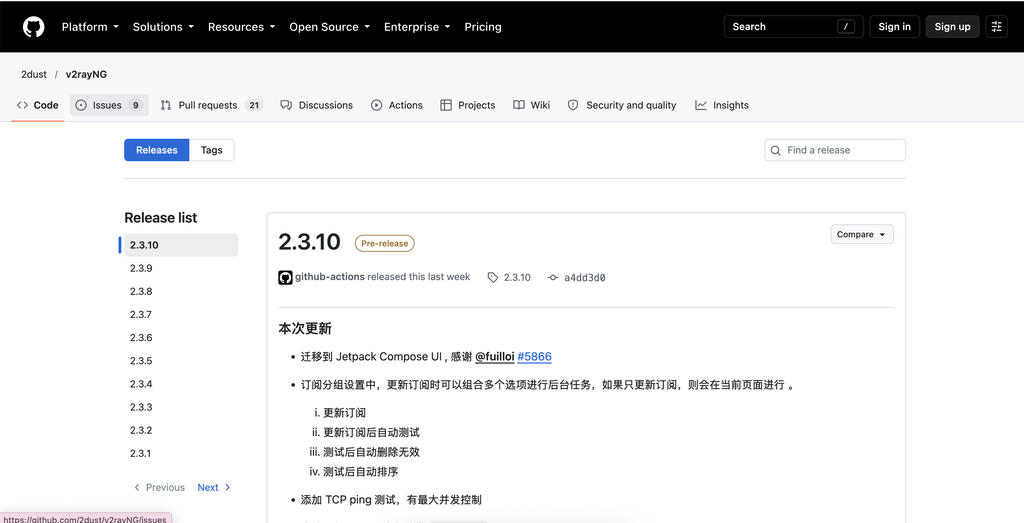The width and height of the screenshot is (1024, 523).
Task: Click the 2.3.10 release title
Action: point(310,242)
